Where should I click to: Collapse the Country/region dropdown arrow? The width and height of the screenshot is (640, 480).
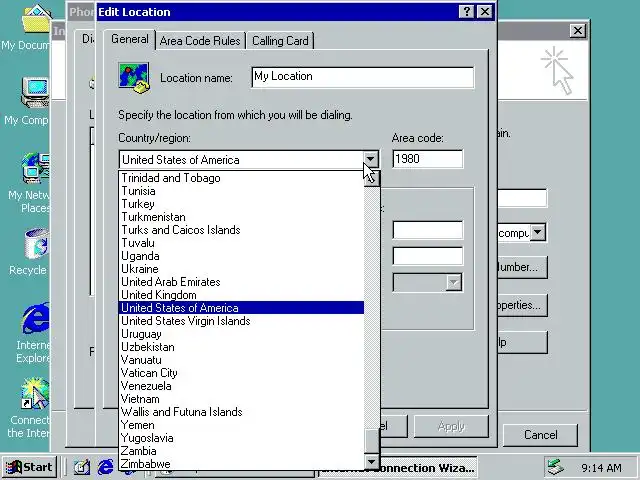(x=370, y=159)
